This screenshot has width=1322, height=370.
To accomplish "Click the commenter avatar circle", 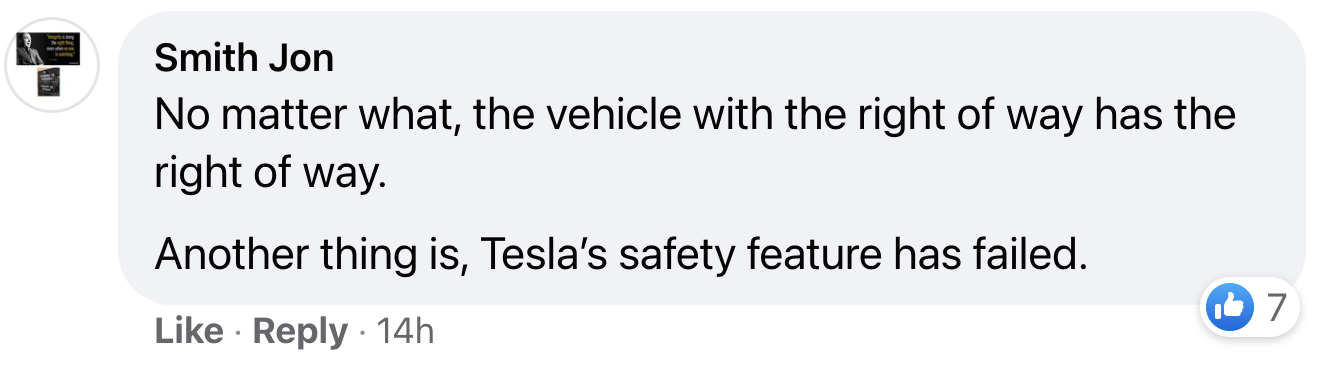I will [x=52, y=65].
